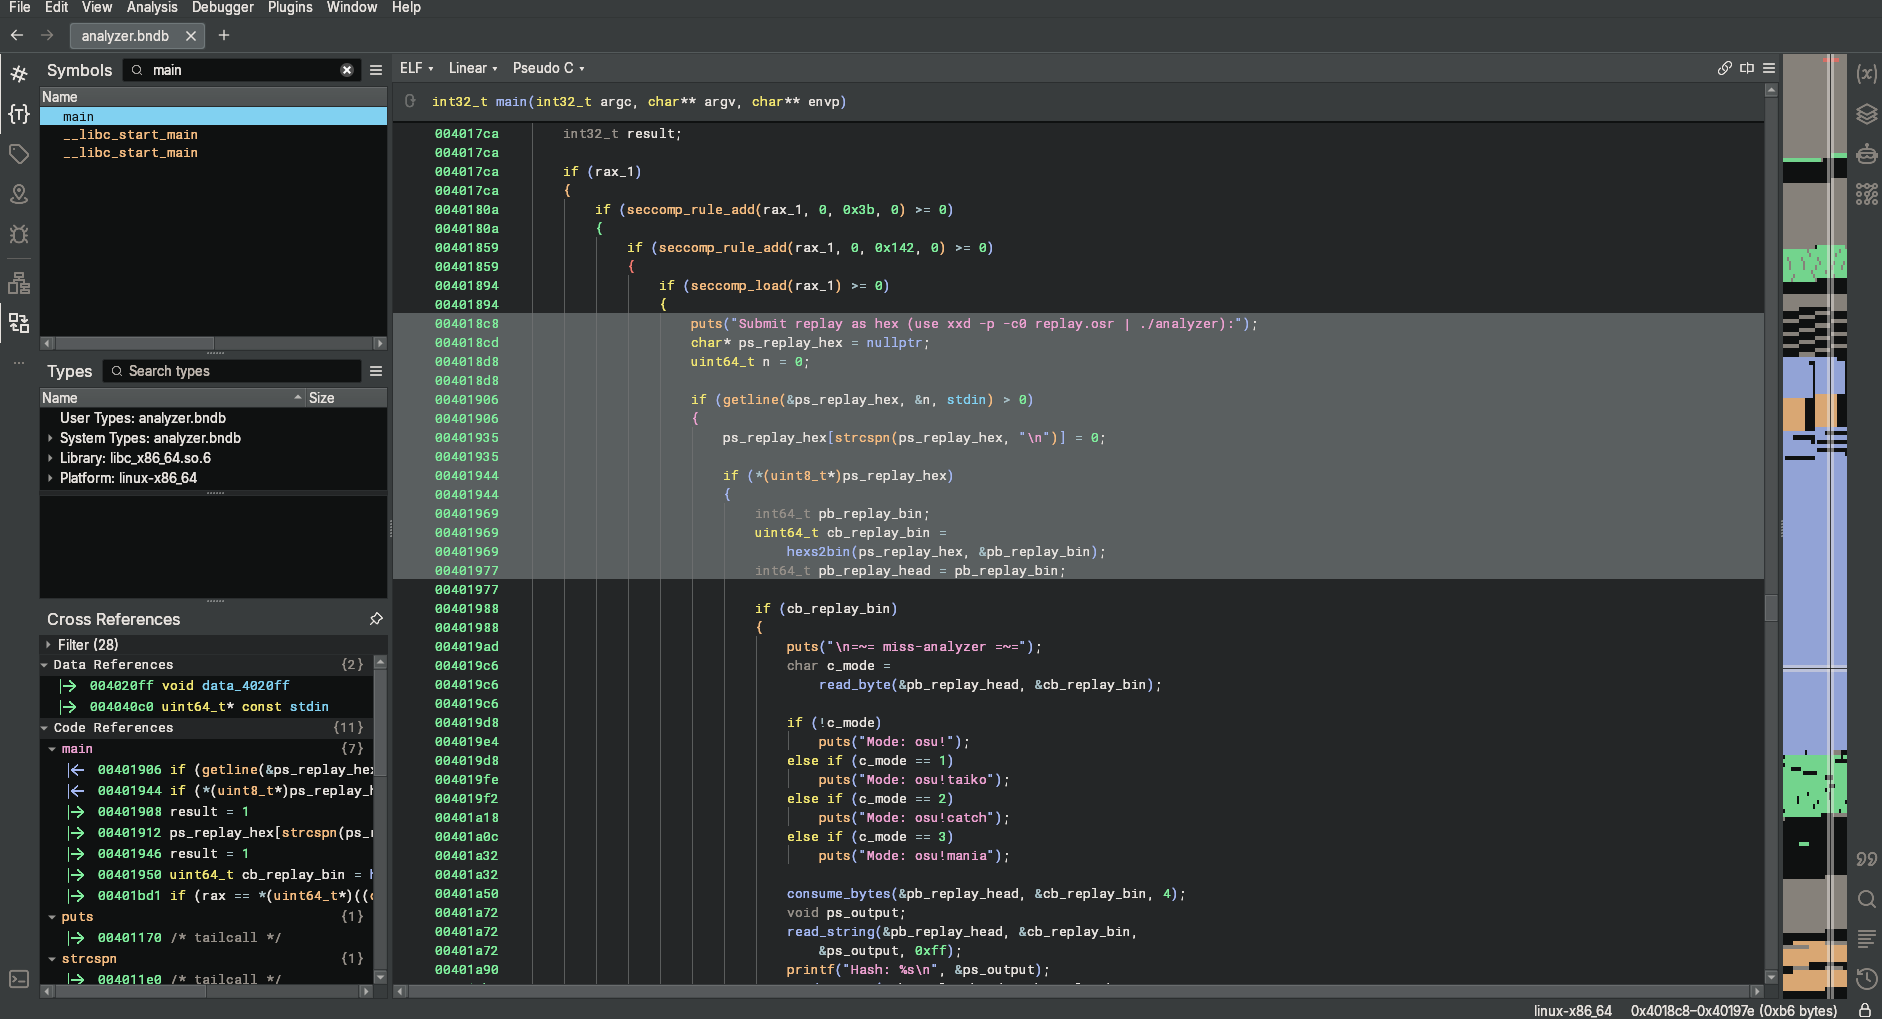Open the Stack view panel
The width and height of the screenshot is (1882, 1019).
point(1868,113)
